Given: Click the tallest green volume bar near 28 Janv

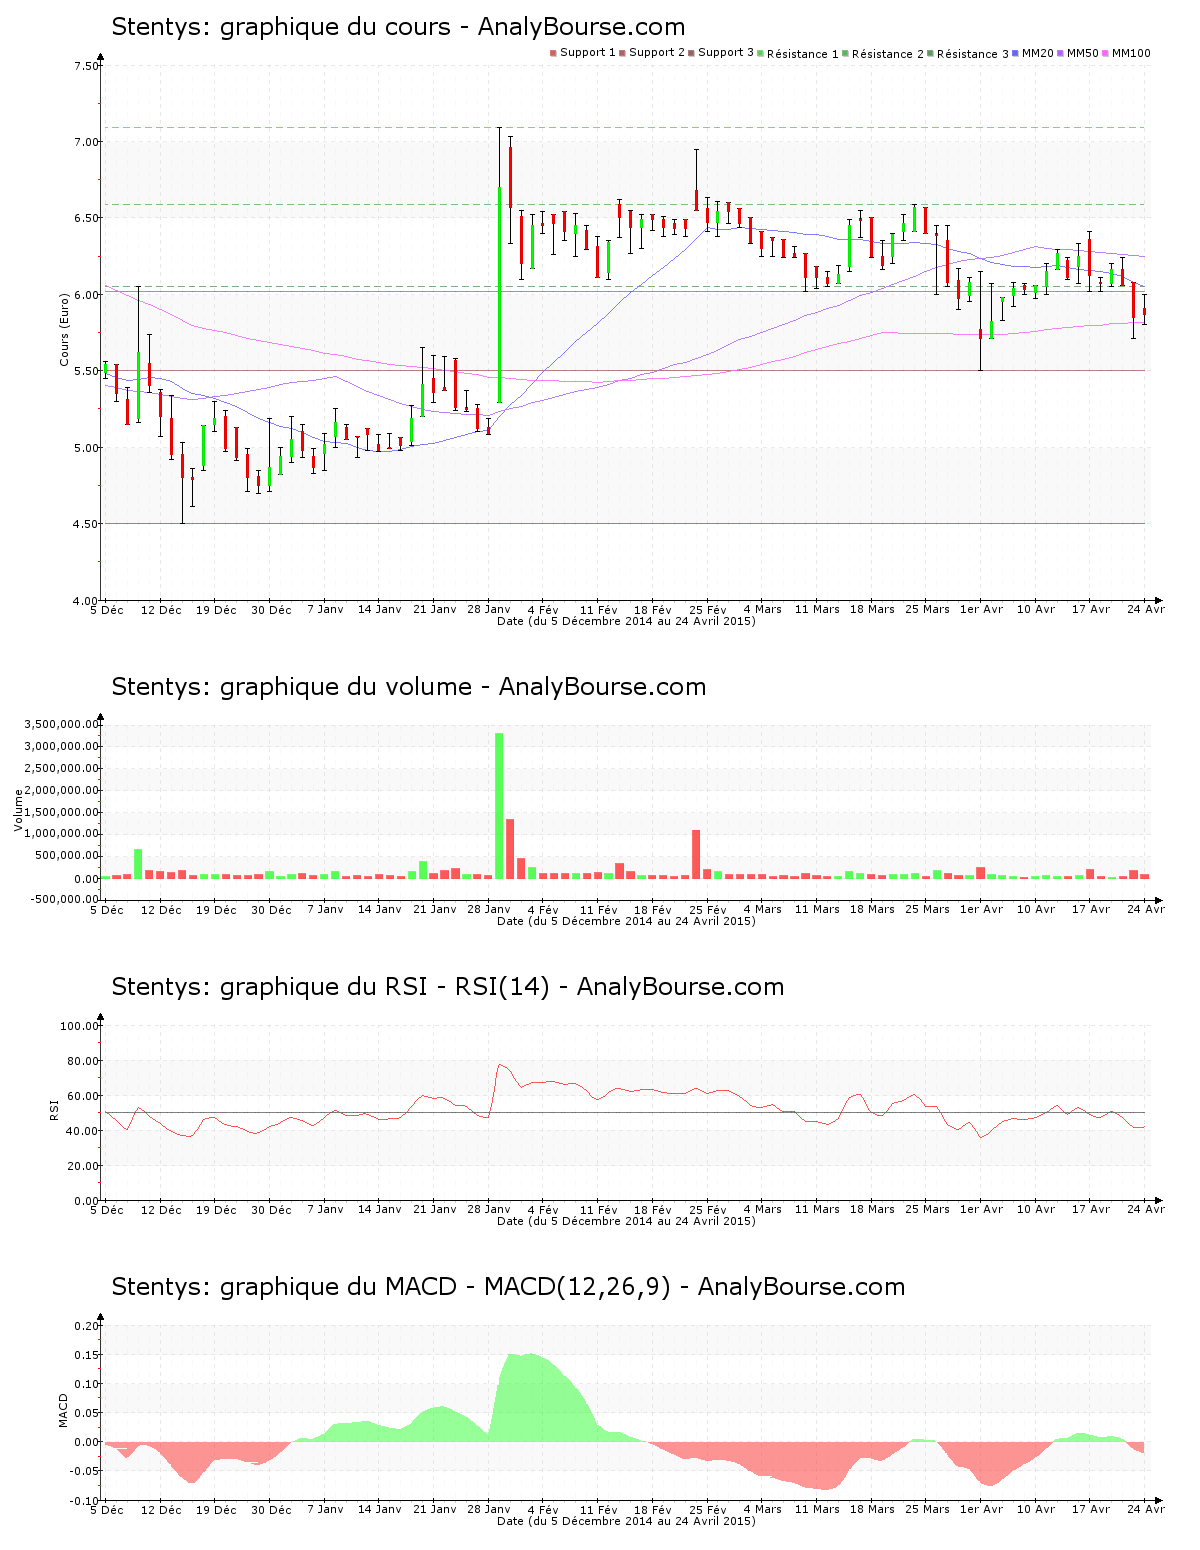Looking at the screenshot, I should pos(499,806).
